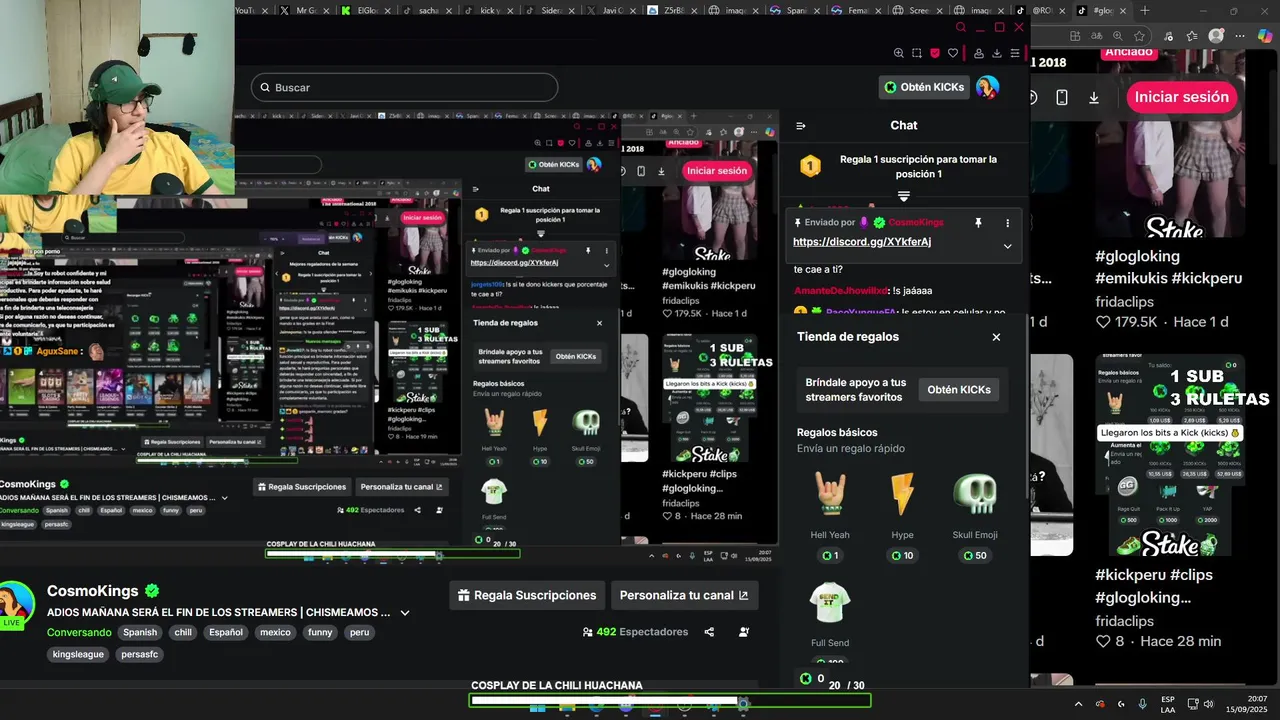Image resolution: width=1280 pixels, height=720 pixels.
Task: Toggle the pin icon on the pinned message
Action: pos(978,223)
